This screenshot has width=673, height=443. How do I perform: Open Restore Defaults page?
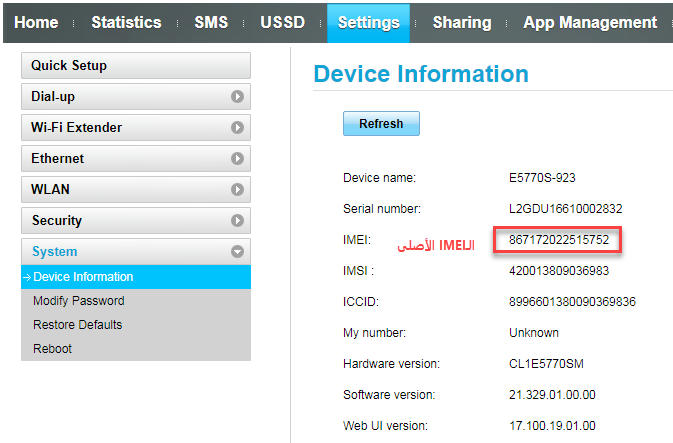(78, 325)
